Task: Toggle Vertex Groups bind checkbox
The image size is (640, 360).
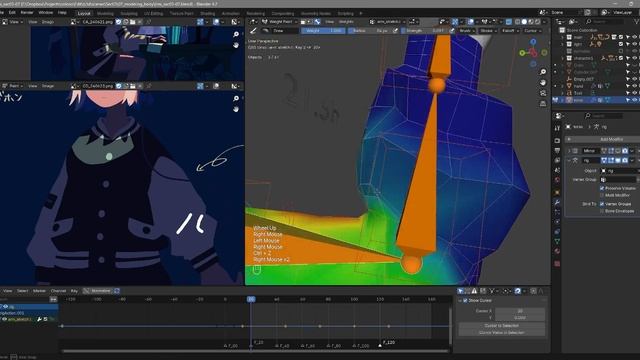Action: tap(602, 204)
